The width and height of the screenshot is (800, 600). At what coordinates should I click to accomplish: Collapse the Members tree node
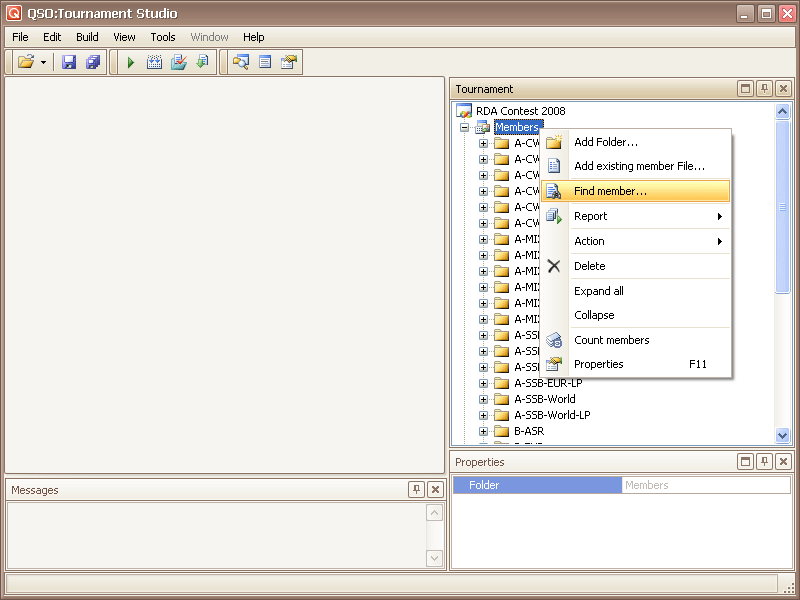464,127
